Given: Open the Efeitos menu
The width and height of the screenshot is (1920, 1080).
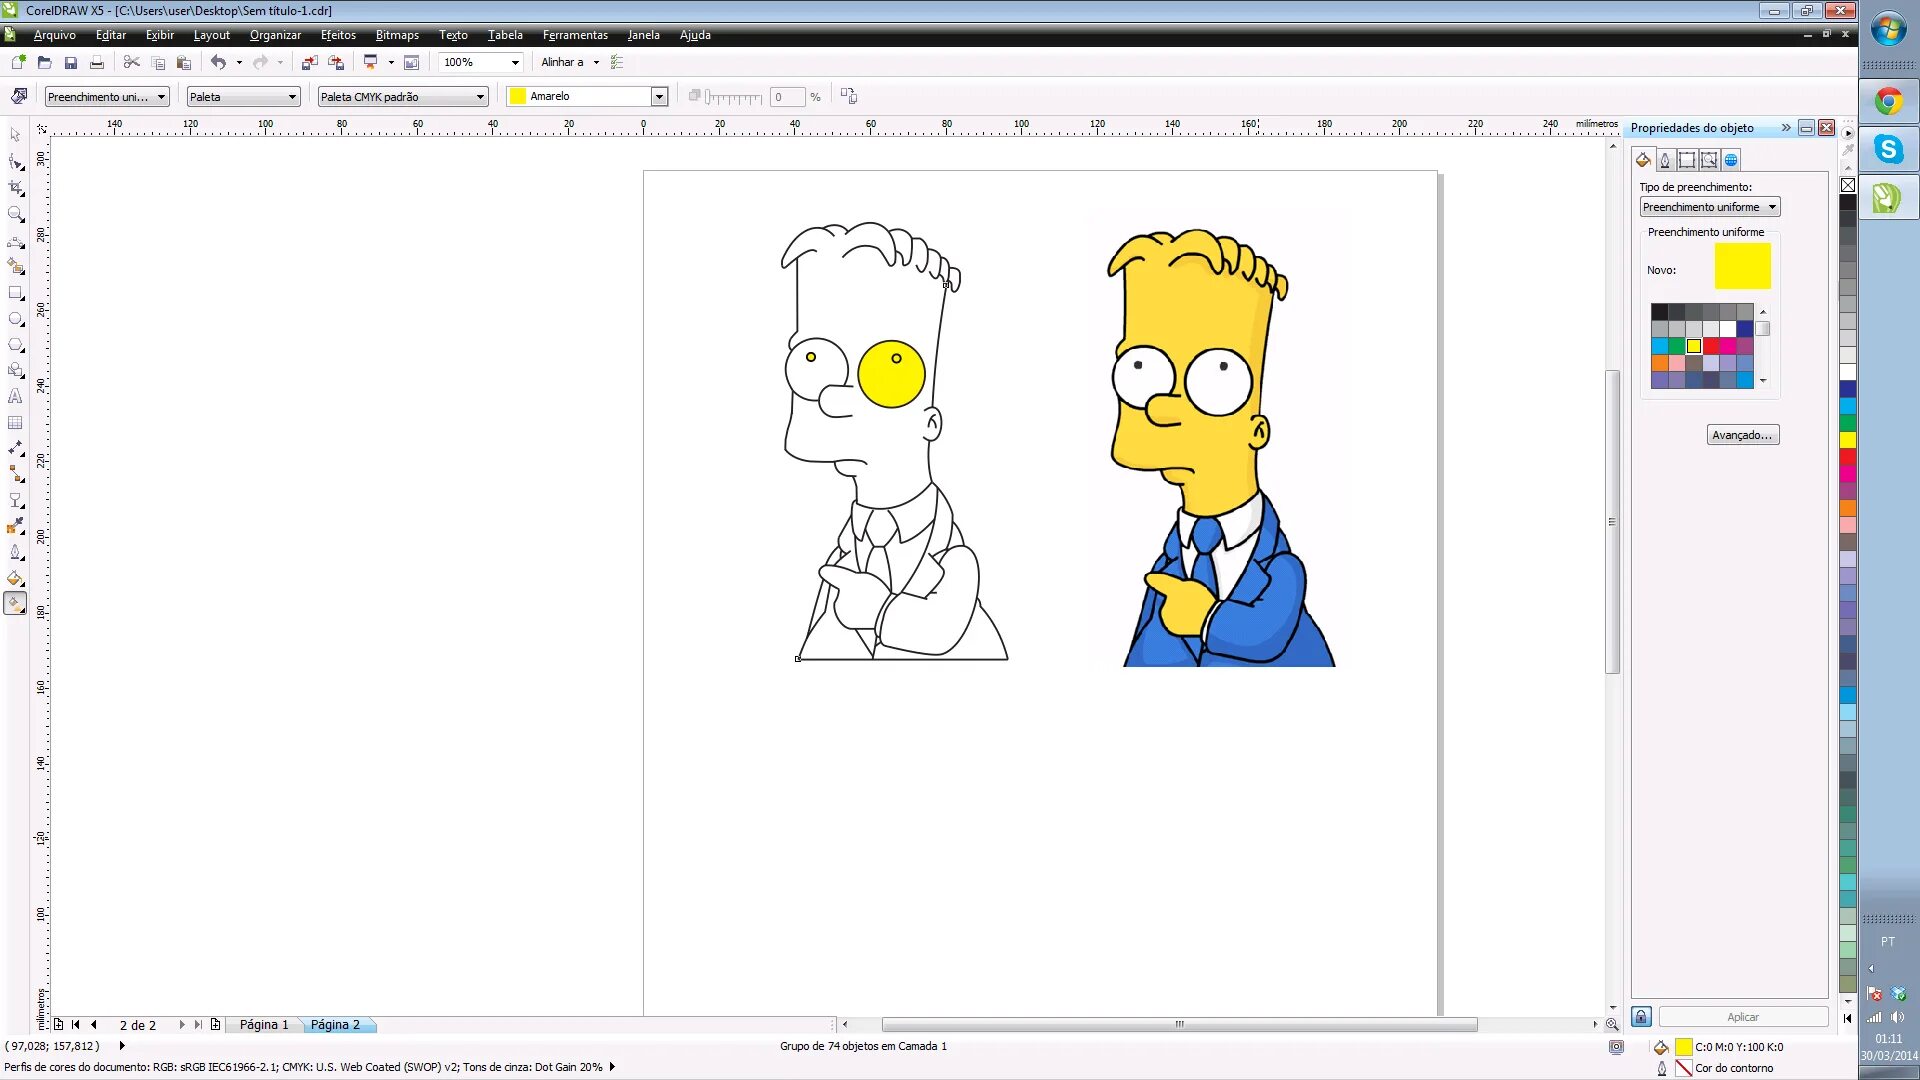Looking at the screenshot, I should tap(338, 35).
